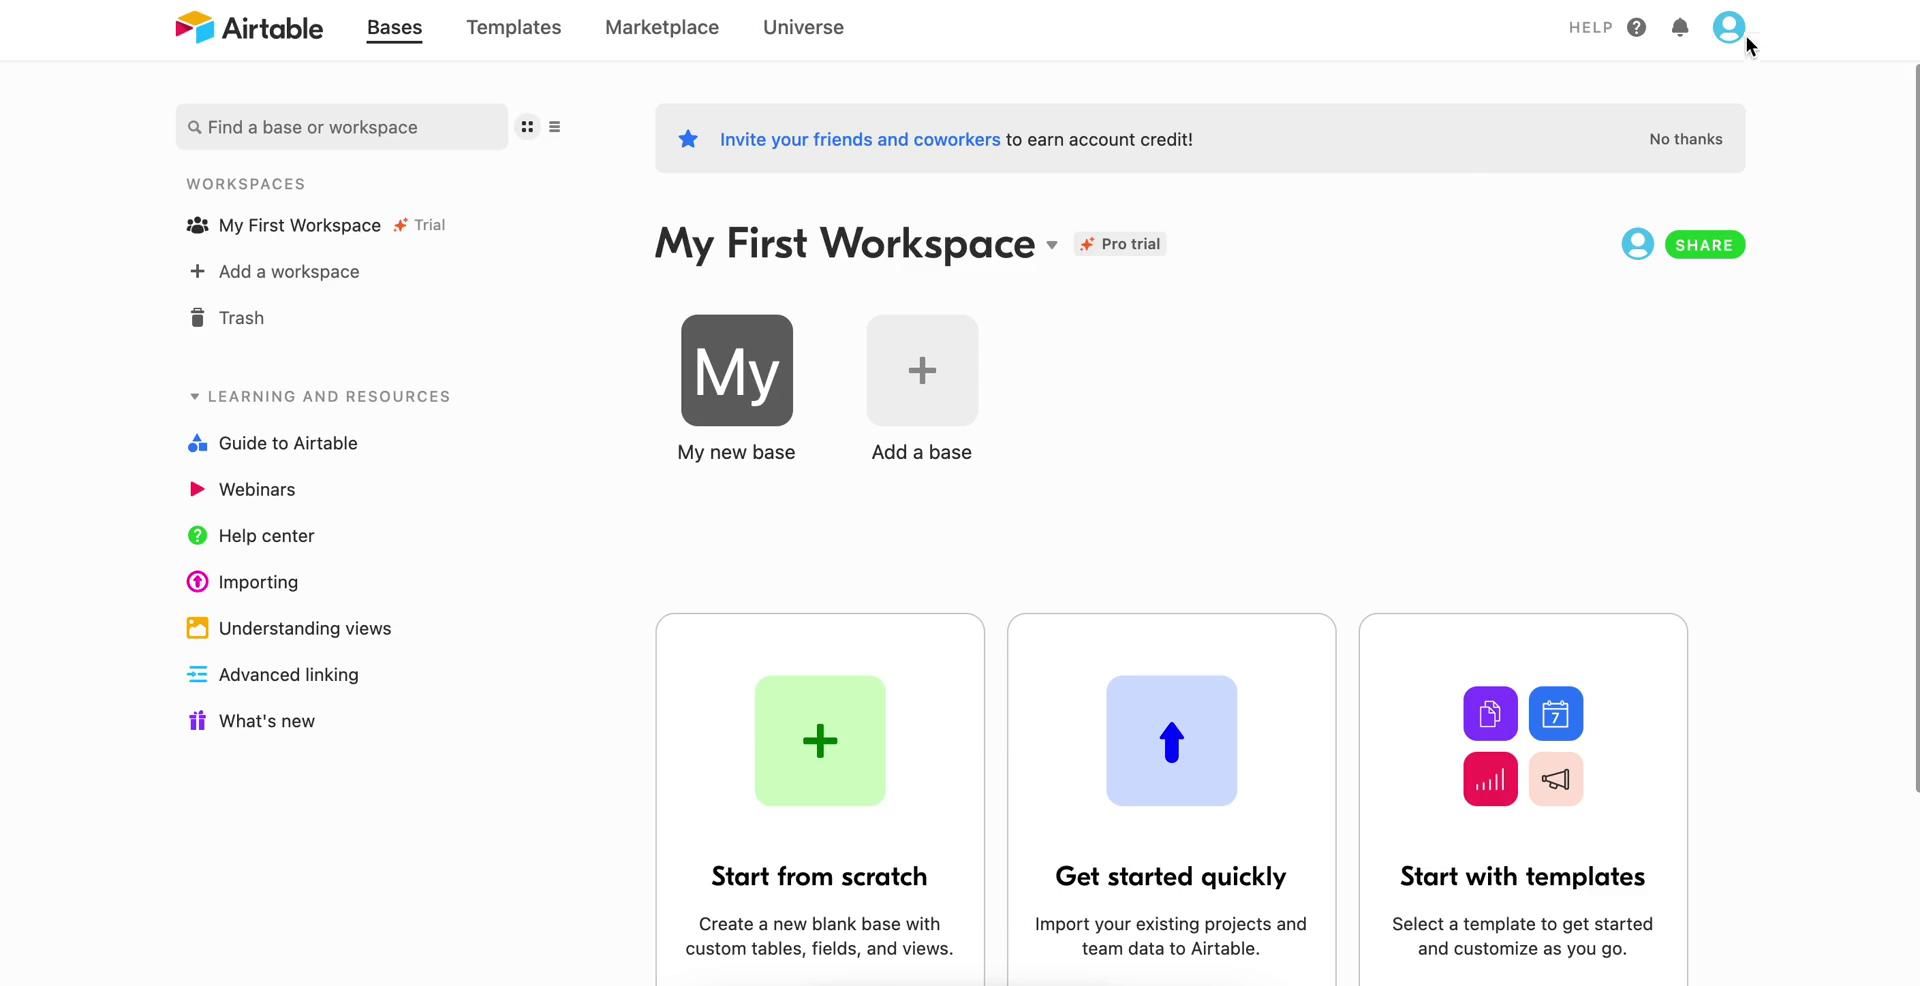The height and width of the screenshot is (986, 1920).
Task: Click the Start from scratch heading
Action: pyautogui.click(x=819, y=877)
